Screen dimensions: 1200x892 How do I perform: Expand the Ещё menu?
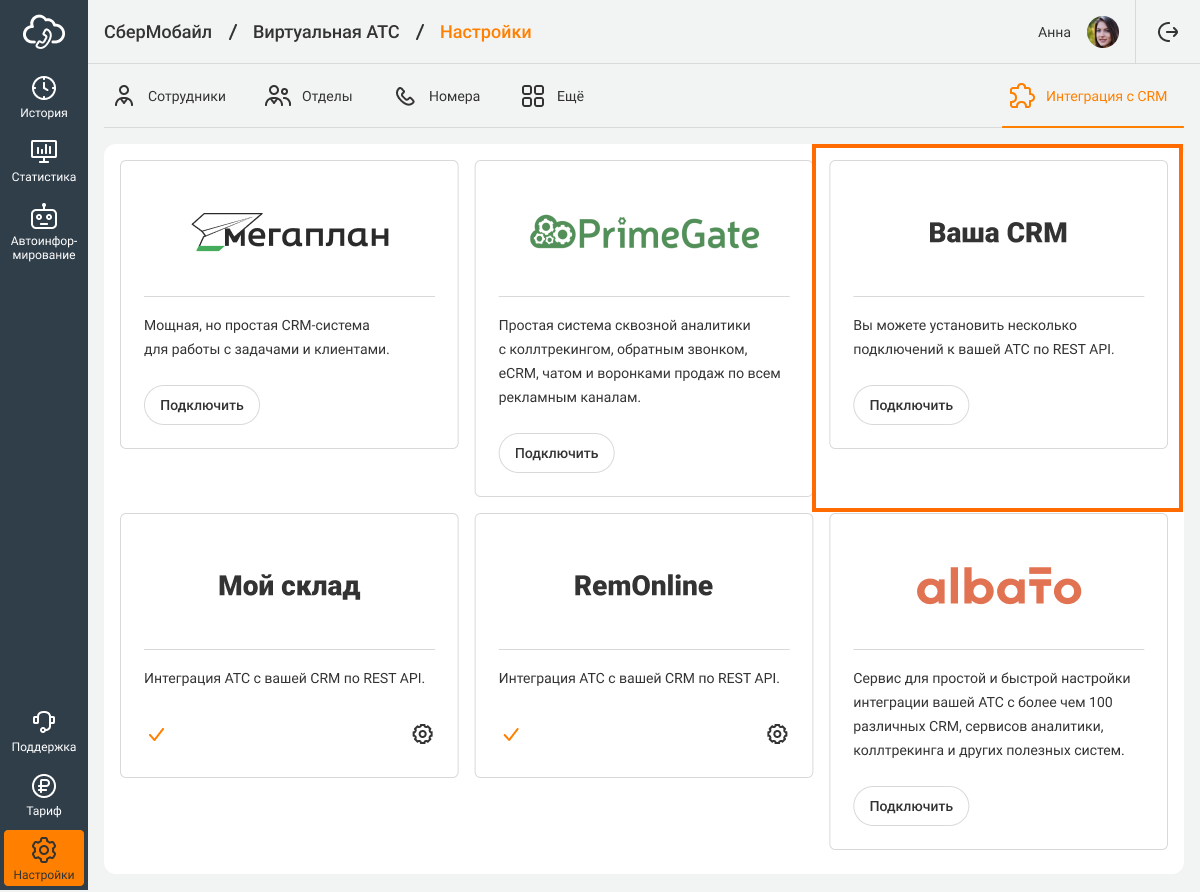[x=552, y=97]
